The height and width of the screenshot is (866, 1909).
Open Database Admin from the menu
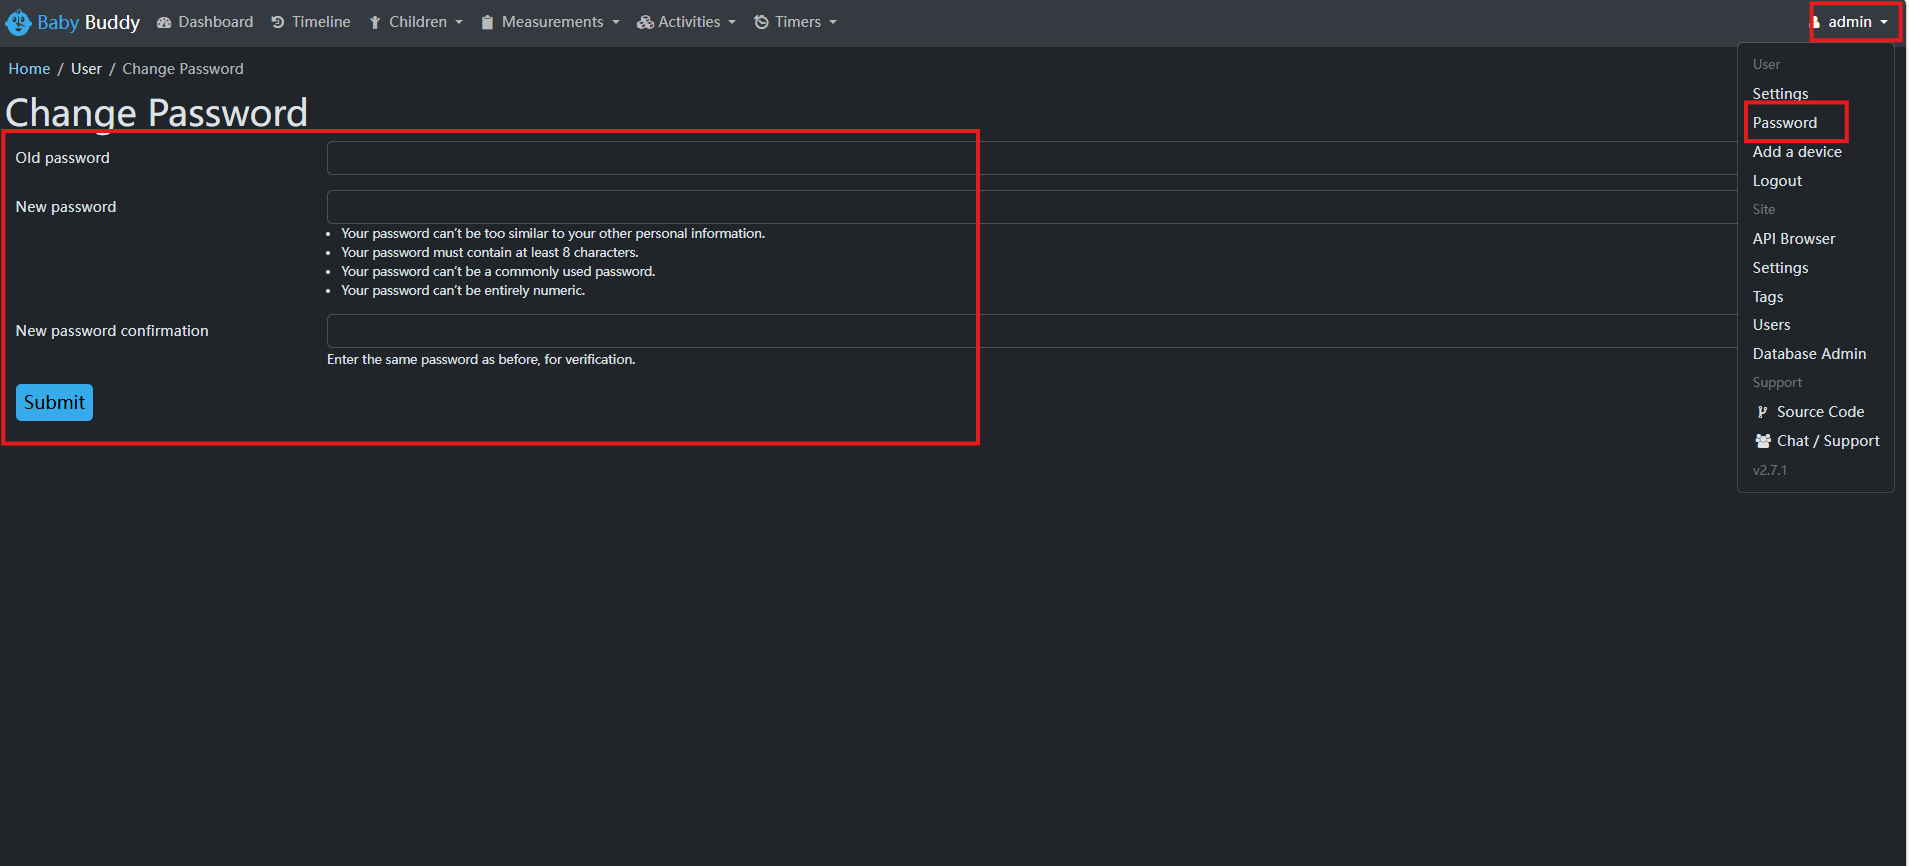pyautogui.click(x=1808, y=354)
